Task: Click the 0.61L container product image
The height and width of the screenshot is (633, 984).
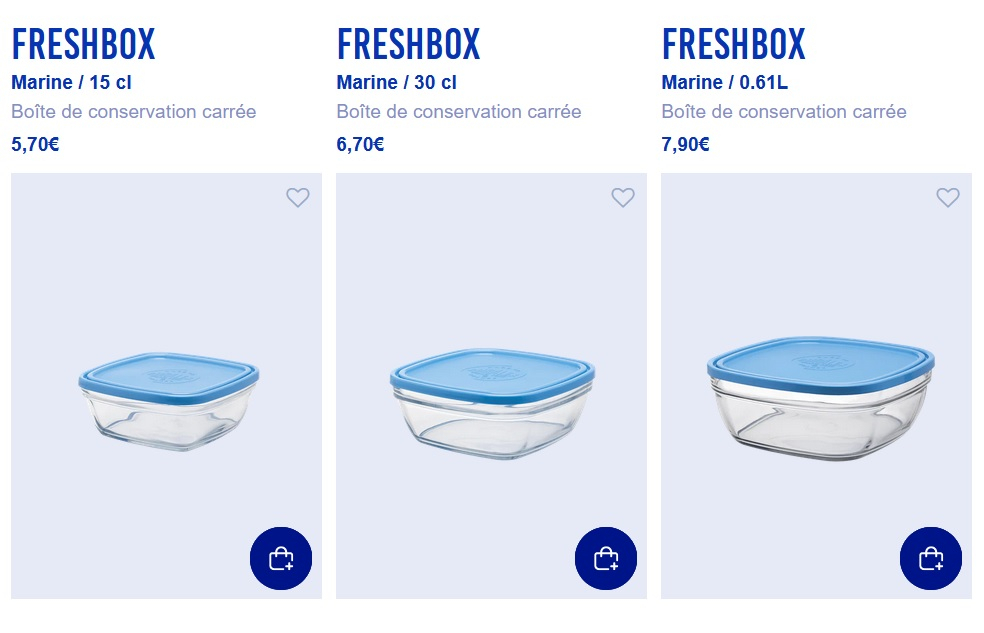Action: pos(820,400)
